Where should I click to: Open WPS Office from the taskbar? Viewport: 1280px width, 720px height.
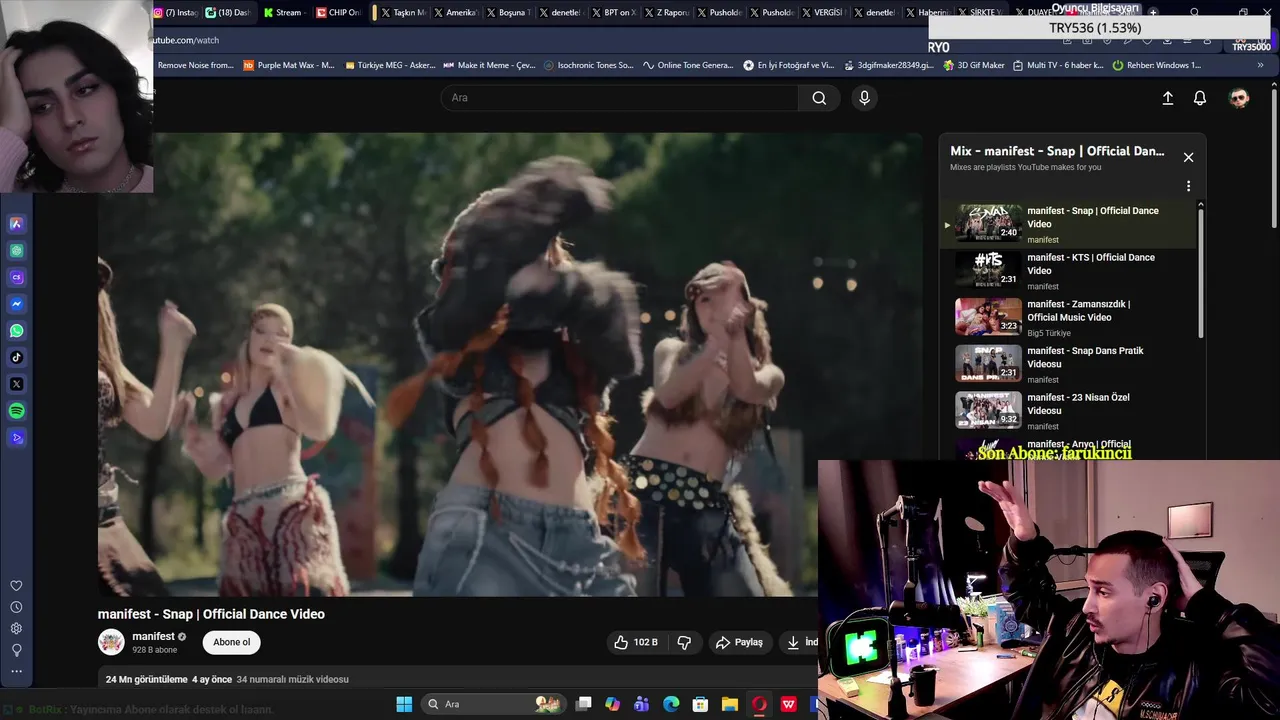(x=789, y=704)
